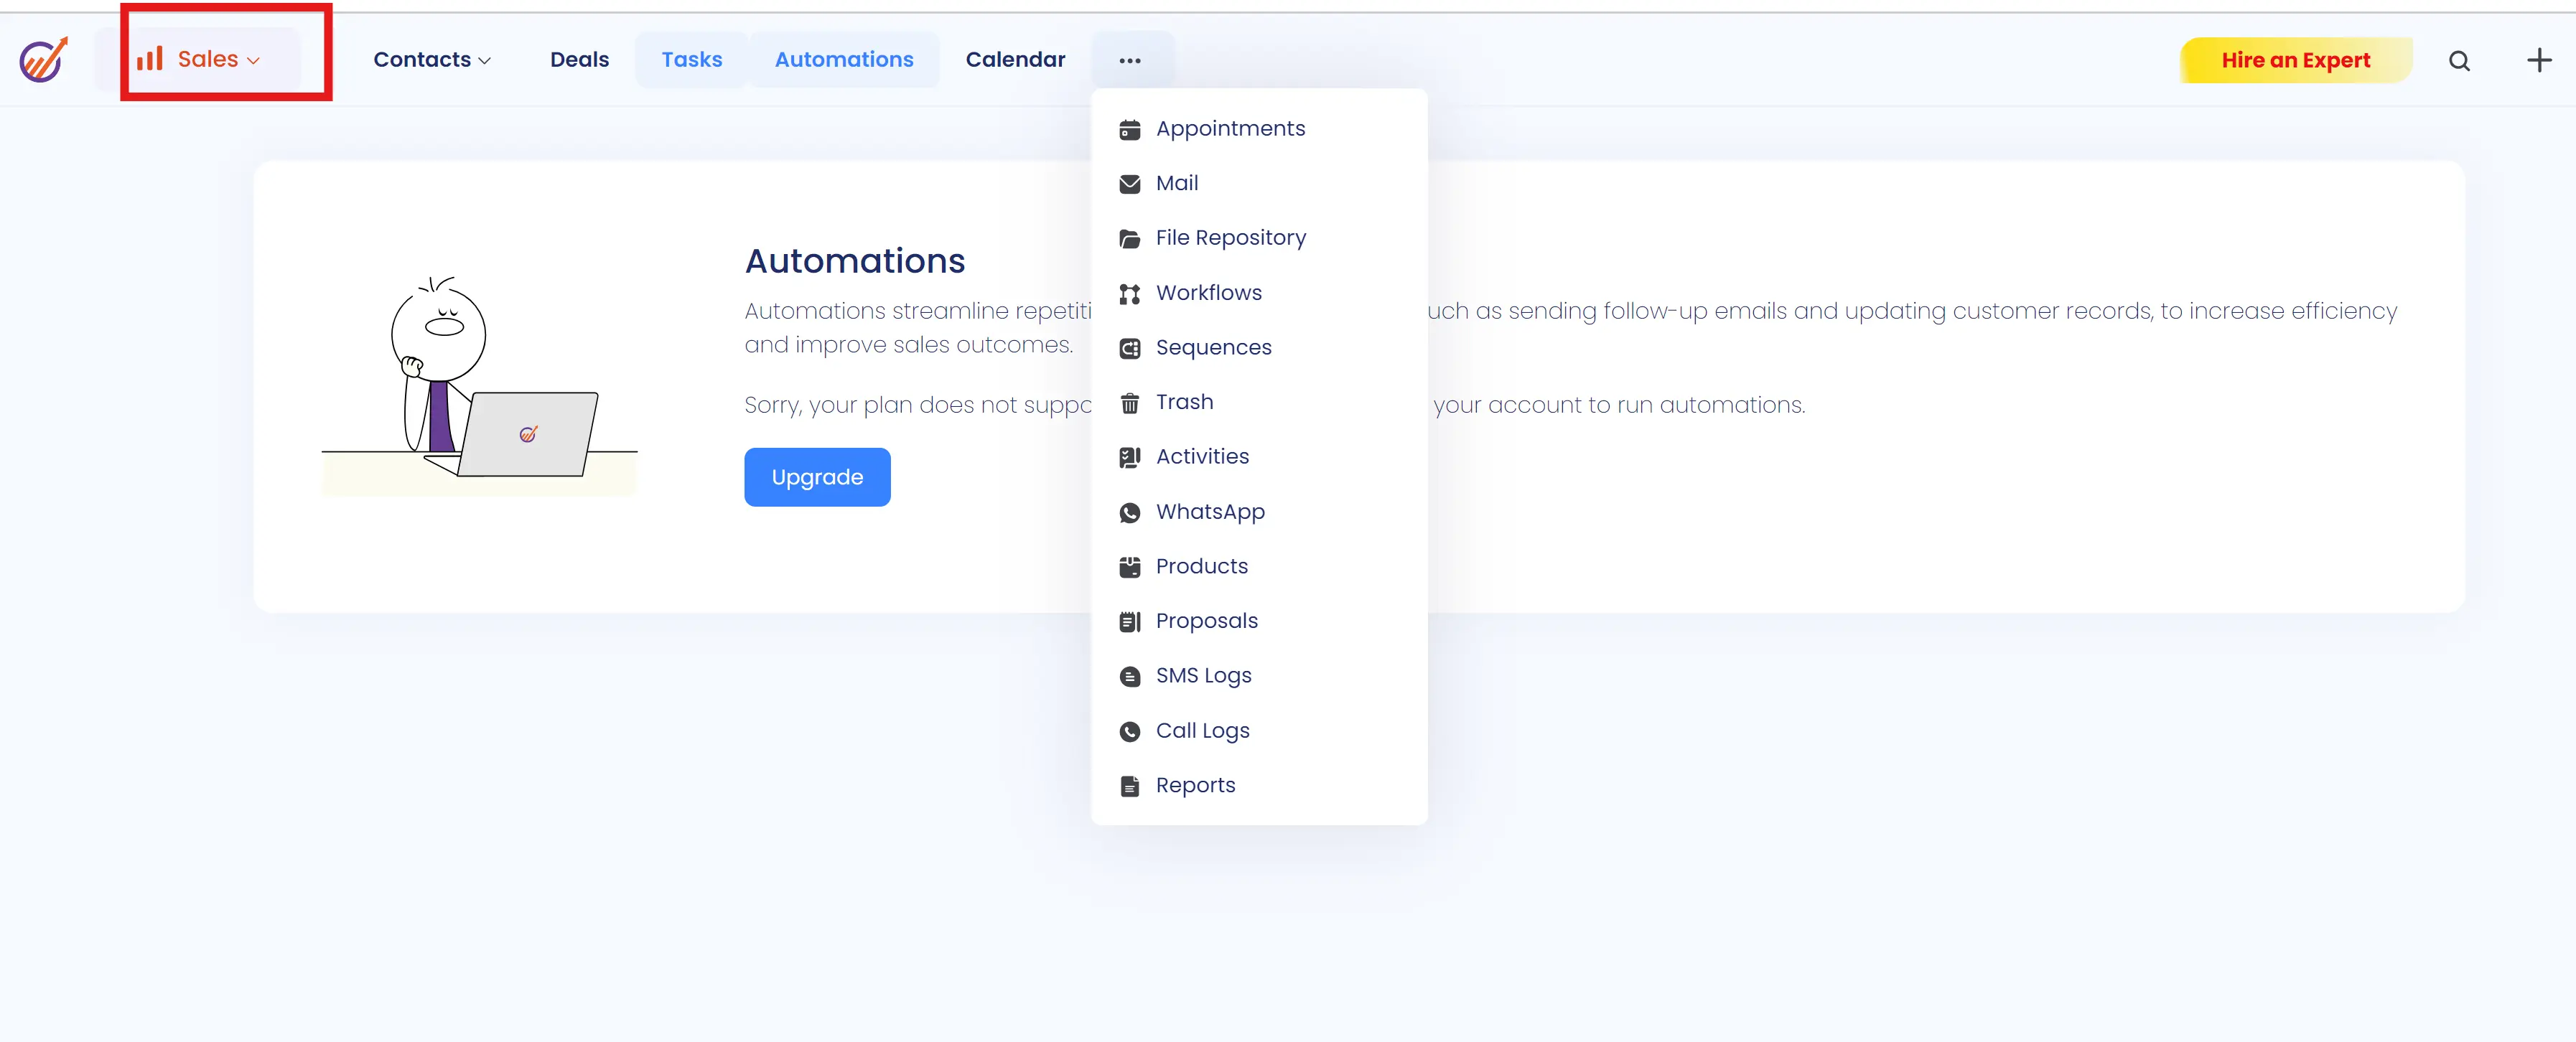Expand the Contacts dropdown menu
The image size is (2576, 1042).
(431, 60)
